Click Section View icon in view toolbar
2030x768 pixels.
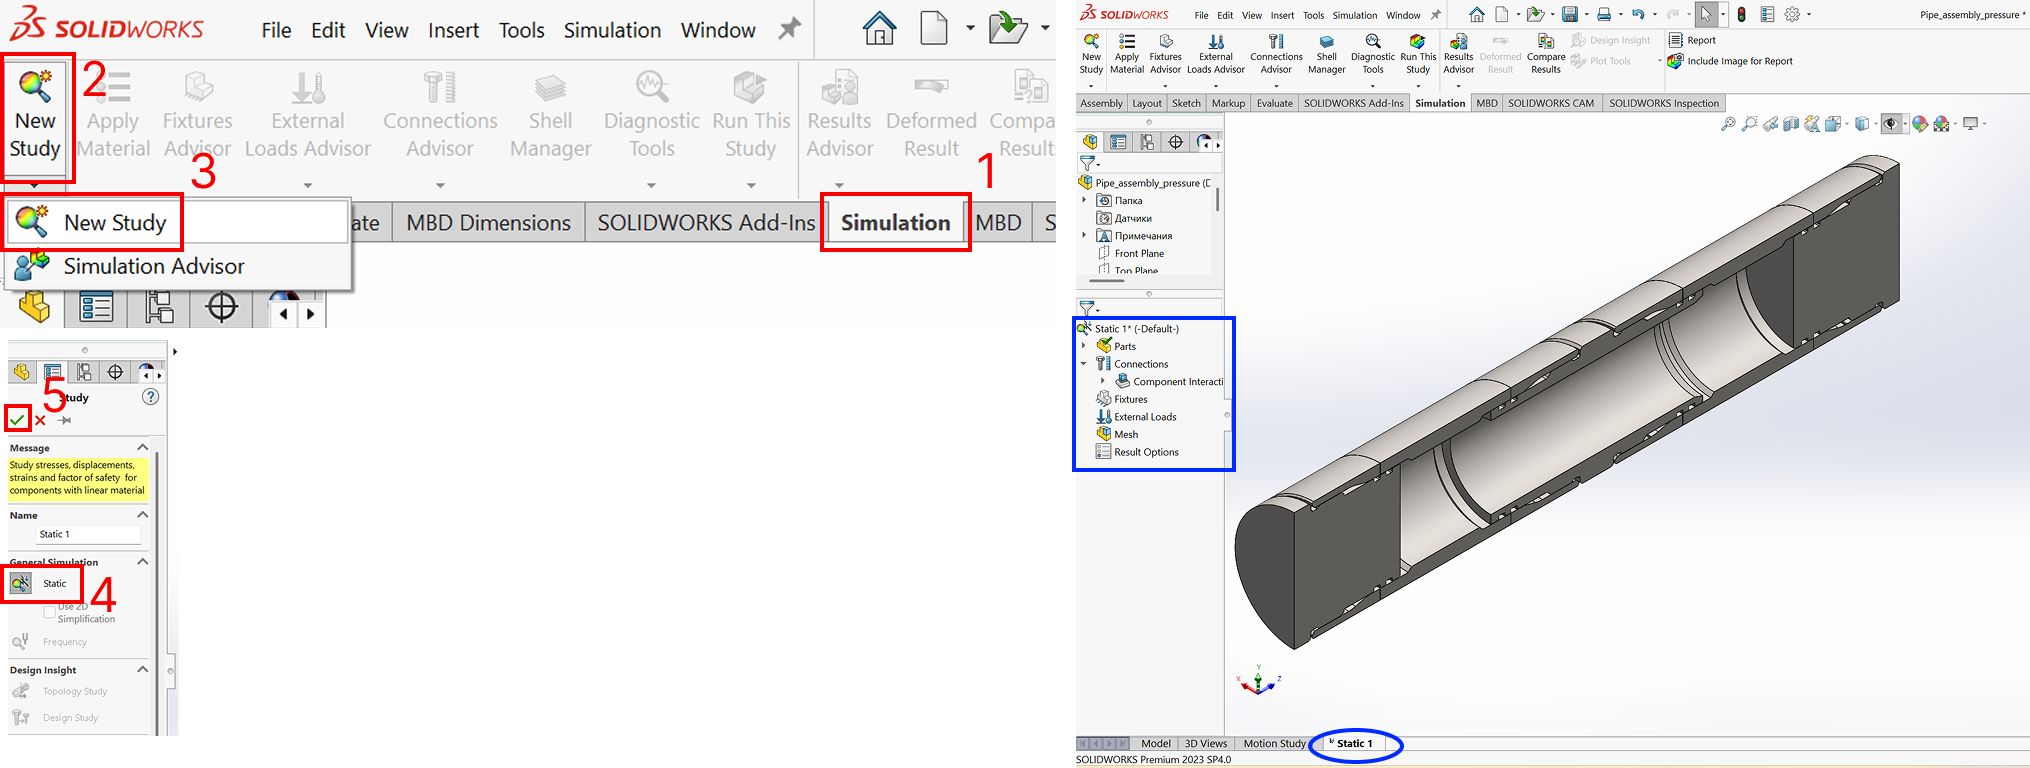1791,124
